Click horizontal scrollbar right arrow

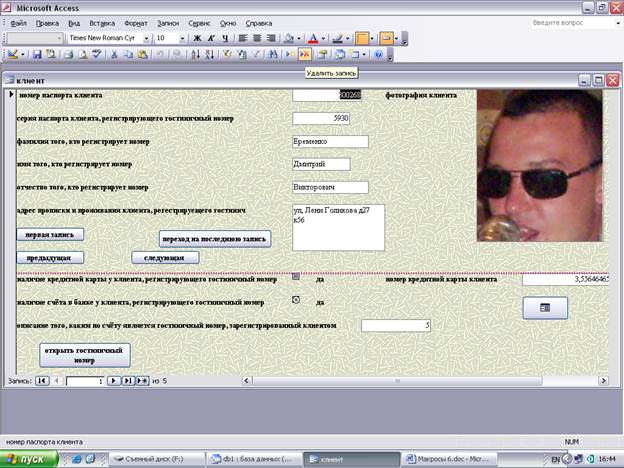[603, 381]
